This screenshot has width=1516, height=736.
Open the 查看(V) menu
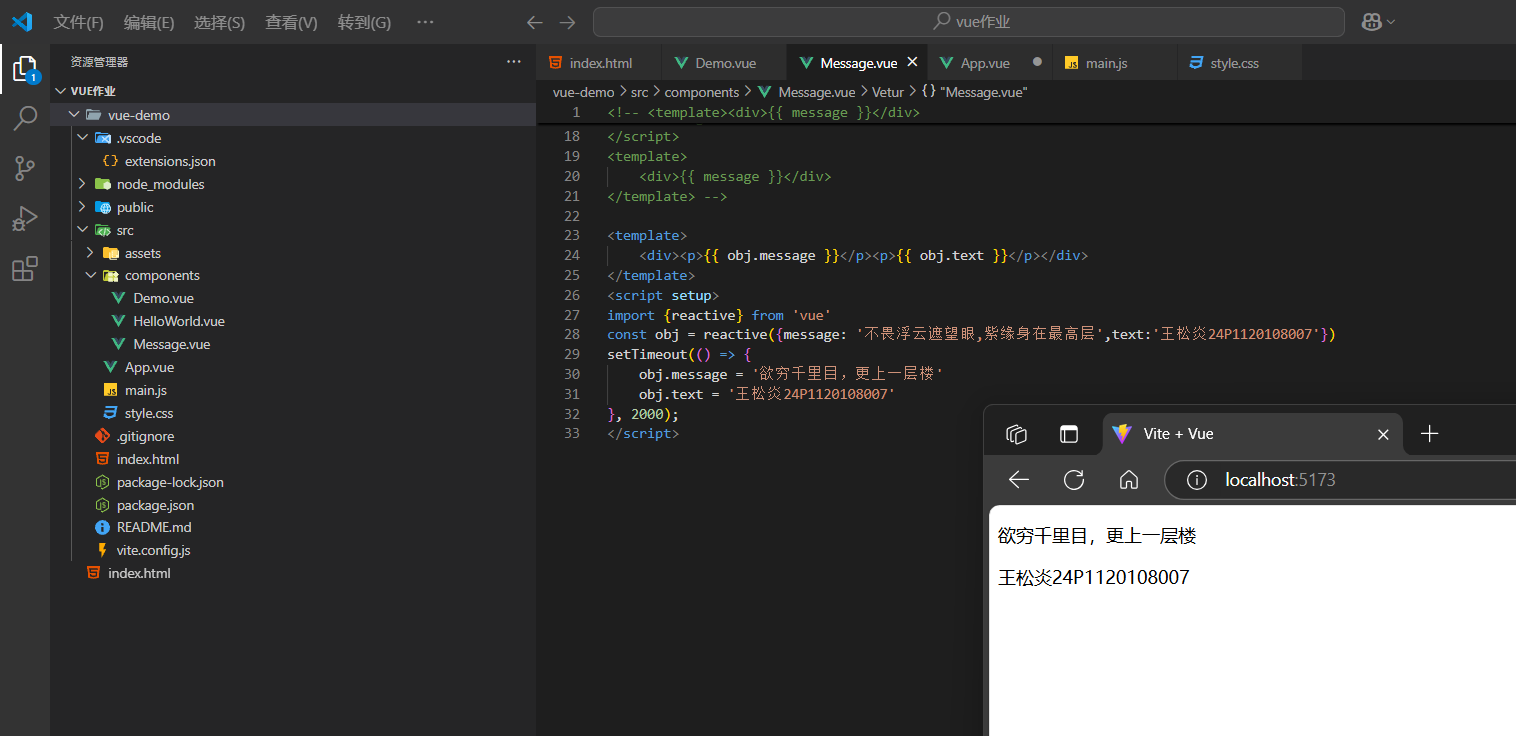291,22
